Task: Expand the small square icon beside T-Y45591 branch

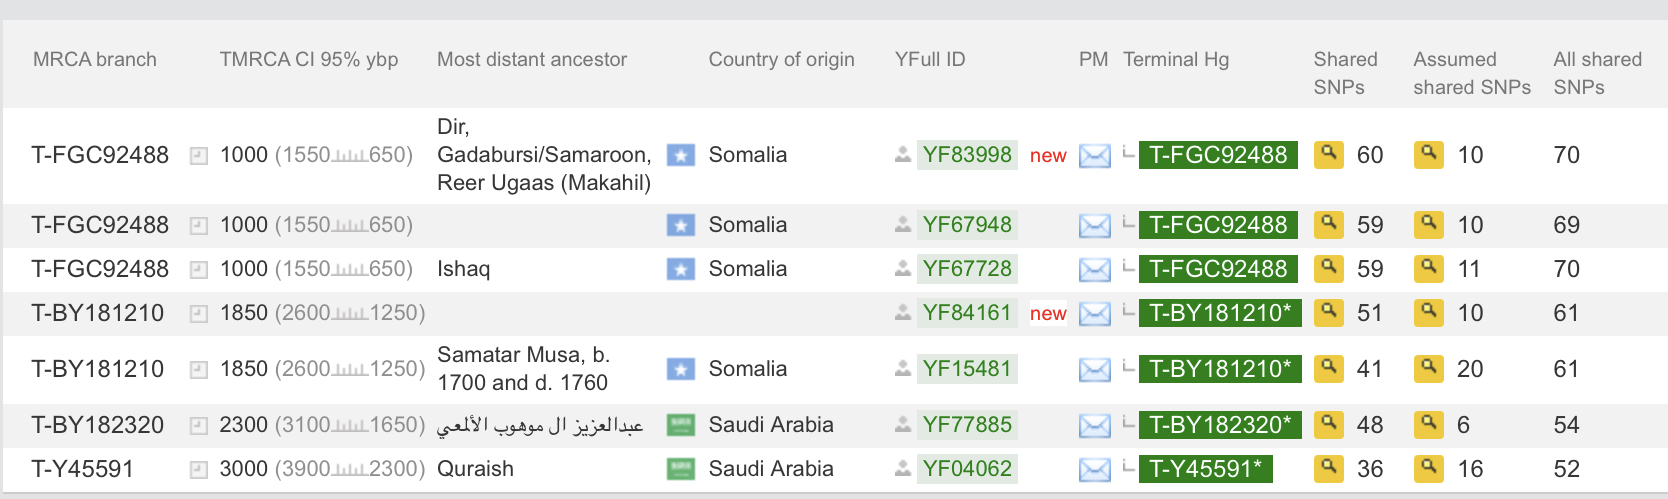Action: coord(199,469)
